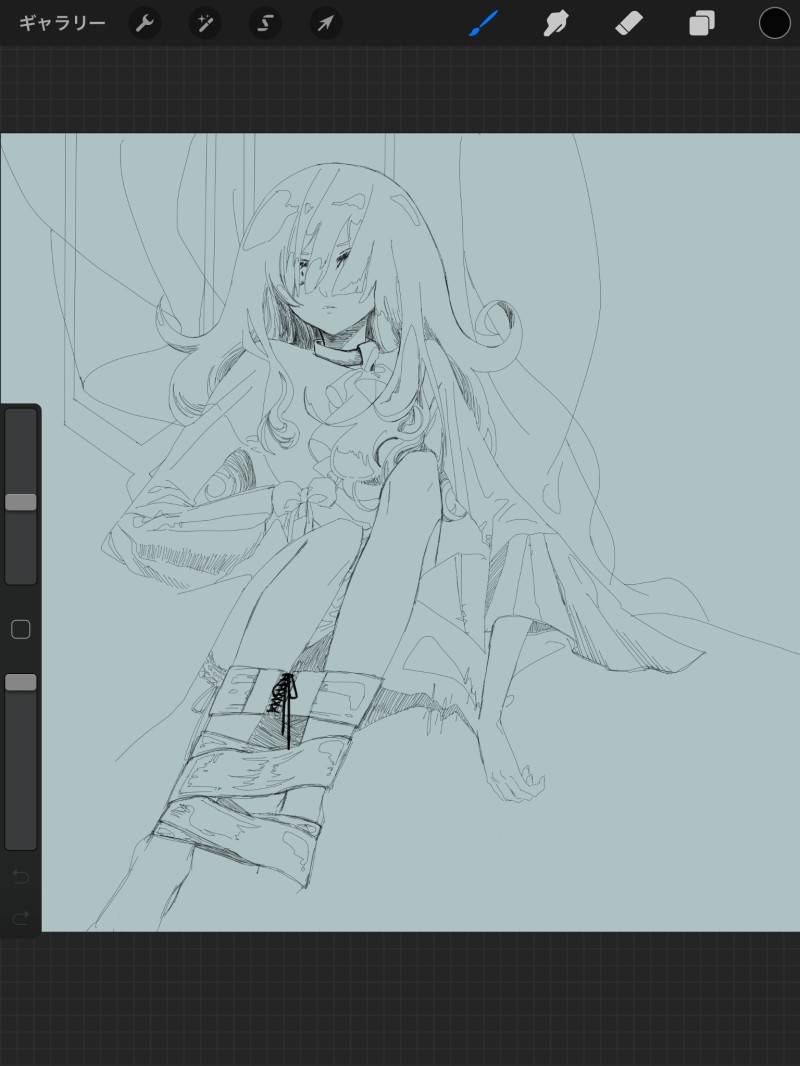Click the brush opacity slider handle
This screenshot has width=800, height=1066.
click(21, 683)
